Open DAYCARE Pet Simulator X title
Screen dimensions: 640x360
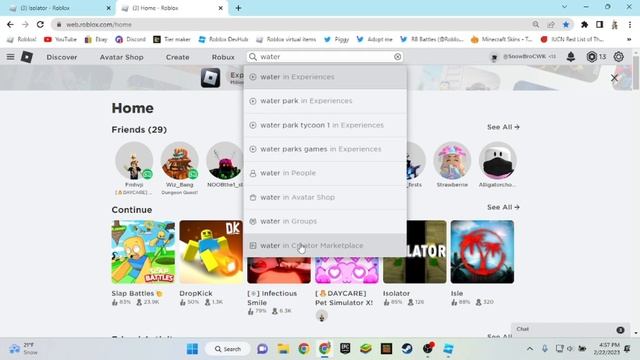[344, 298]
